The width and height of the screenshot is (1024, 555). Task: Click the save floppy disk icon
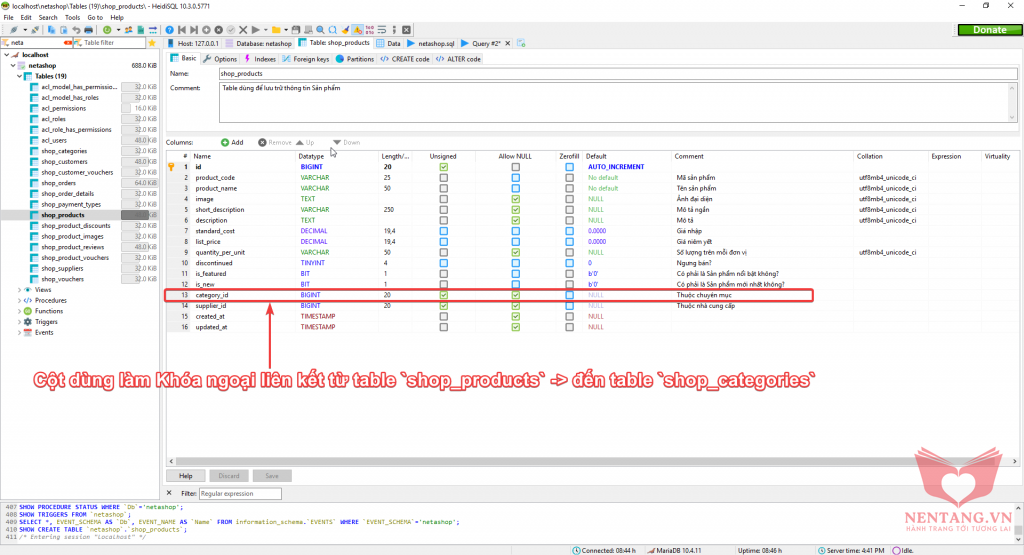coord(296,29)
